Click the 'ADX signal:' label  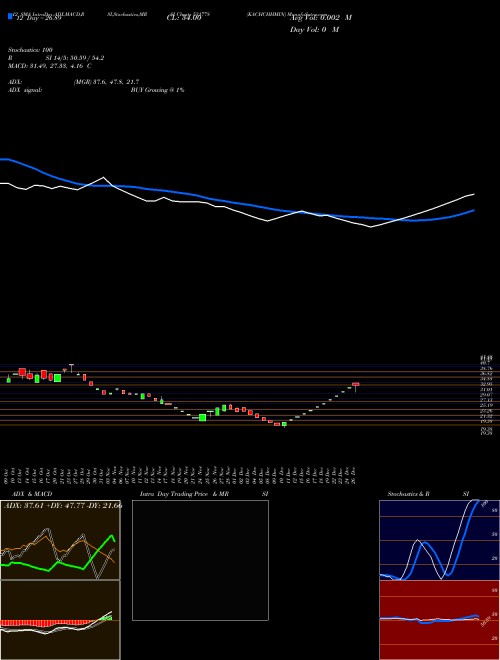(x=25, y=90)
